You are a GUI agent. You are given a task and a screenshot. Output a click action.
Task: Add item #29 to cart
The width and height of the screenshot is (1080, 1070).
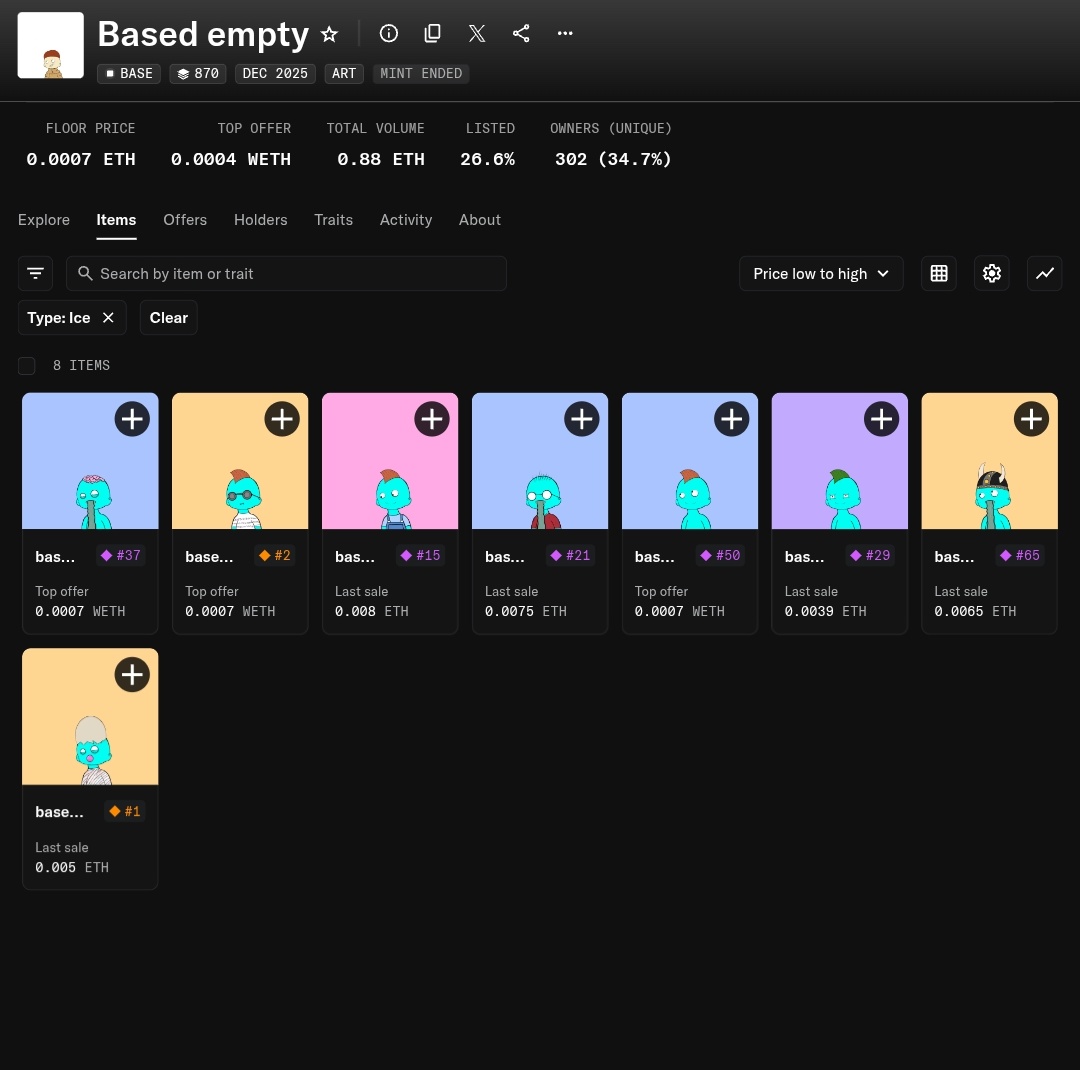coord(882,419)
